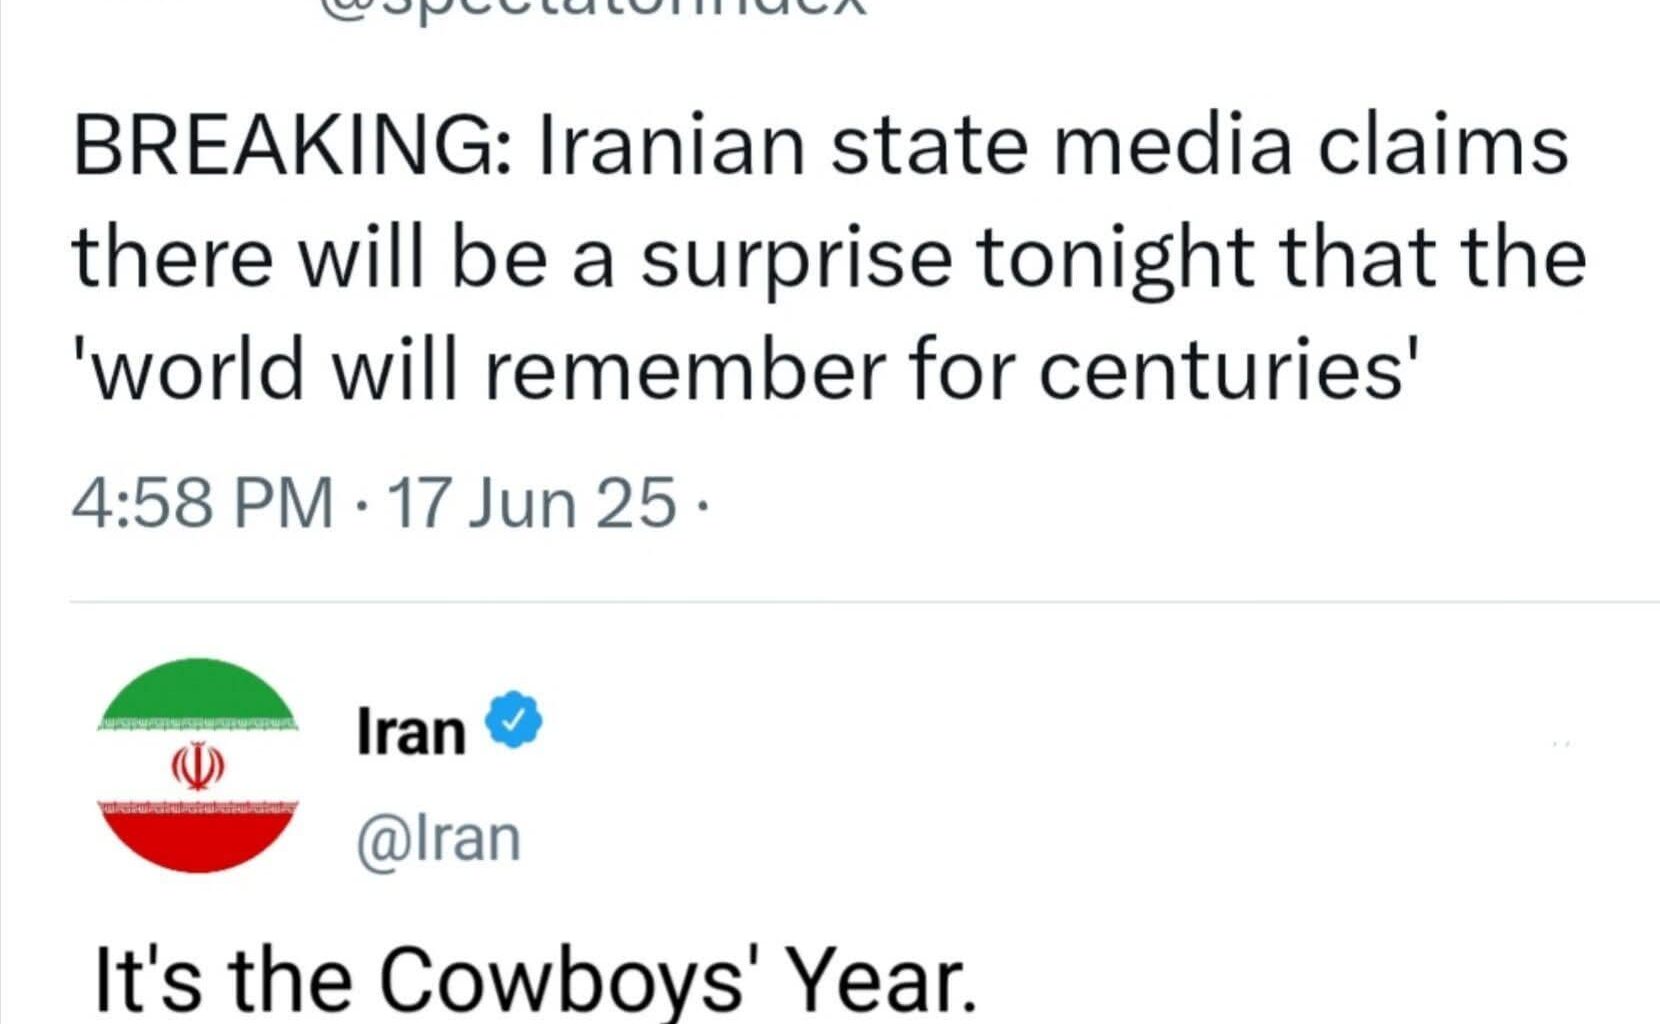Open the @Iran handle link
1660x1024 pixels.
click(x=439, y=838)
